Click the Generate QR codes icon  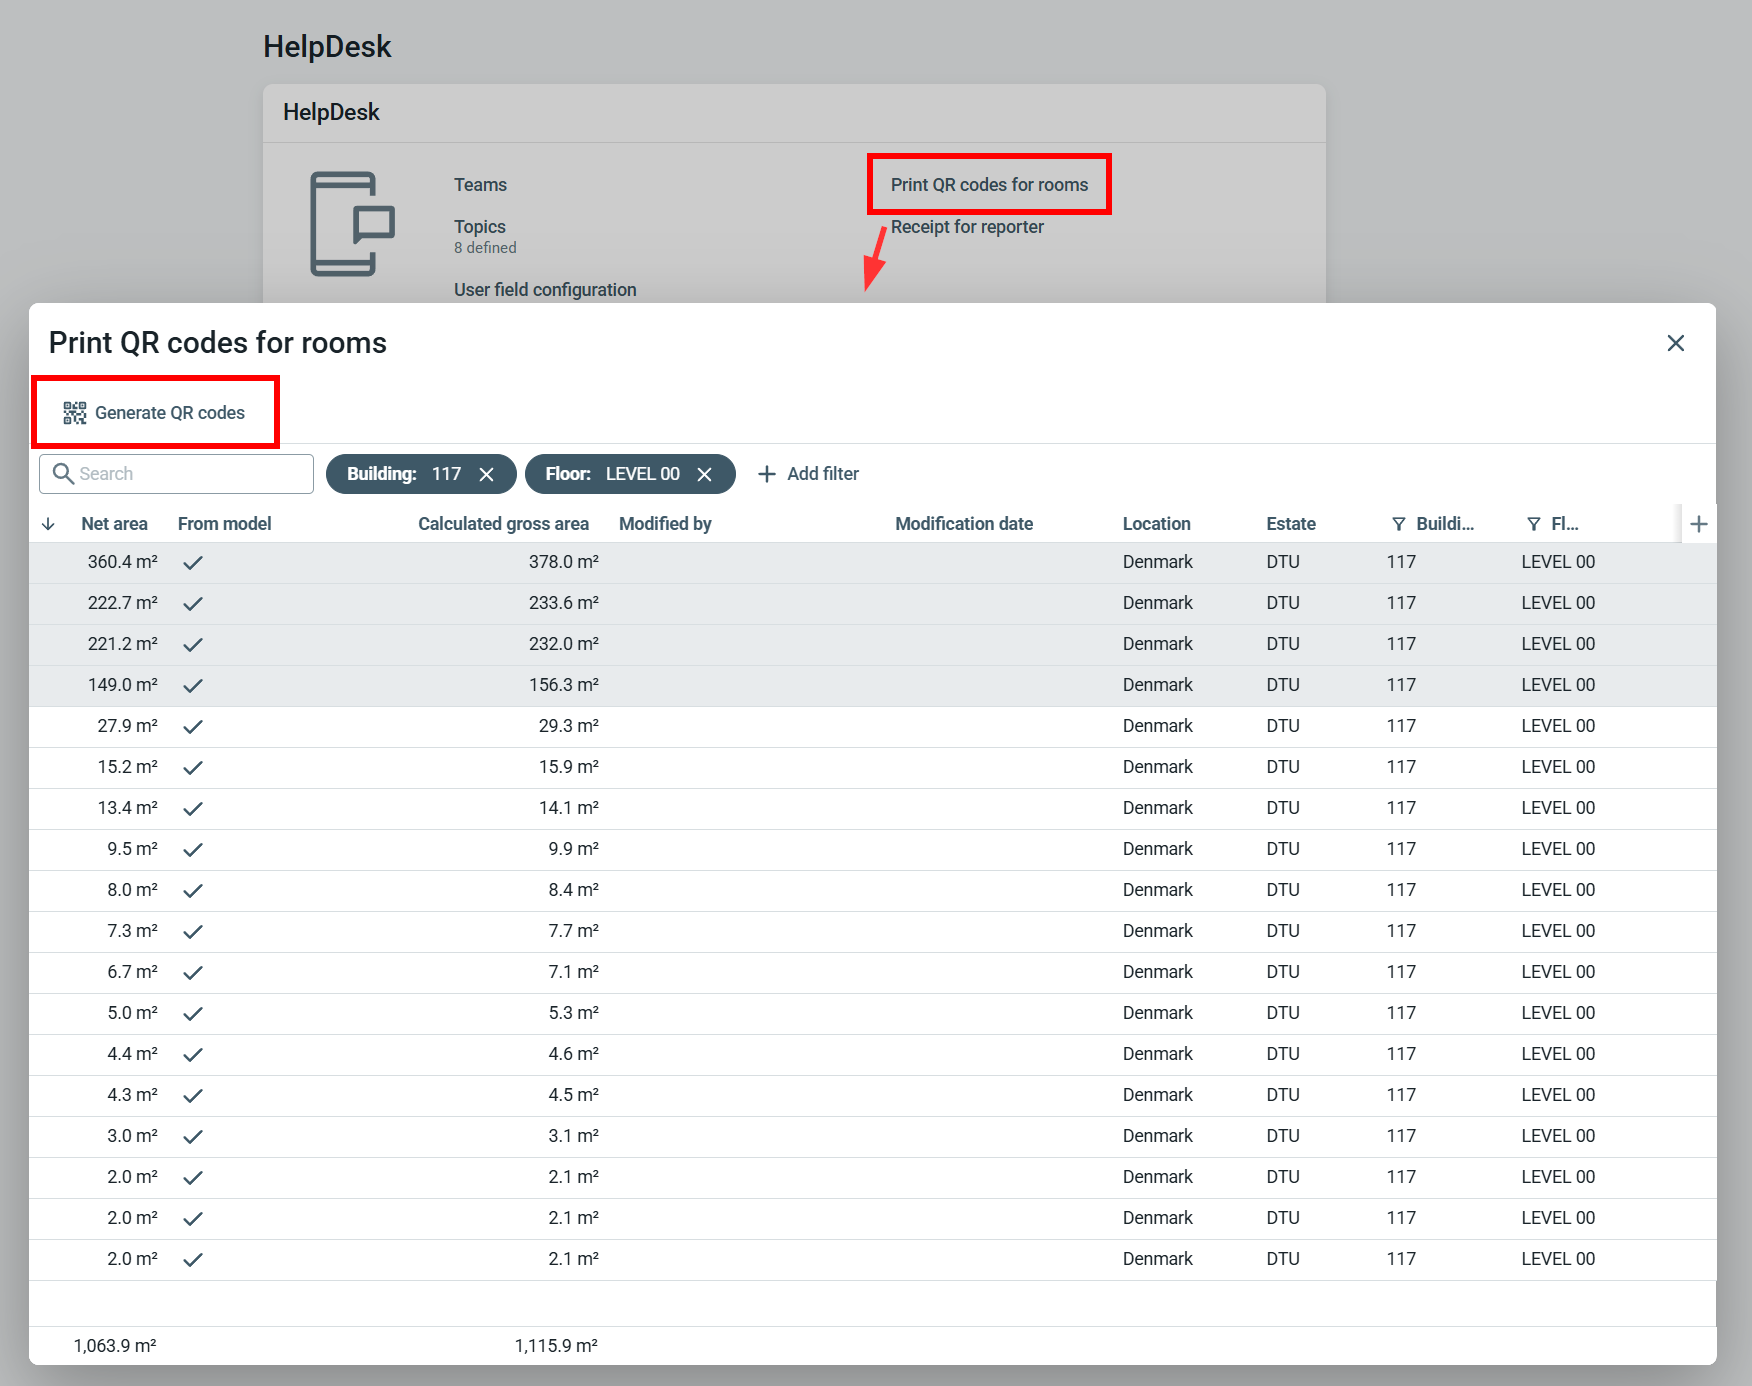point(75,413)
